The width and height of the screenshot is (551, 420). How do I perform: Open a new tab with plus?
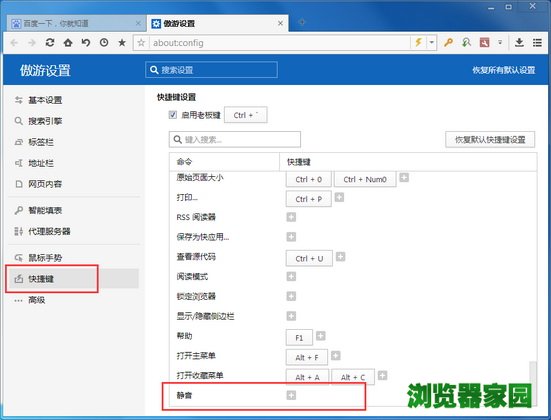point(301,22)
